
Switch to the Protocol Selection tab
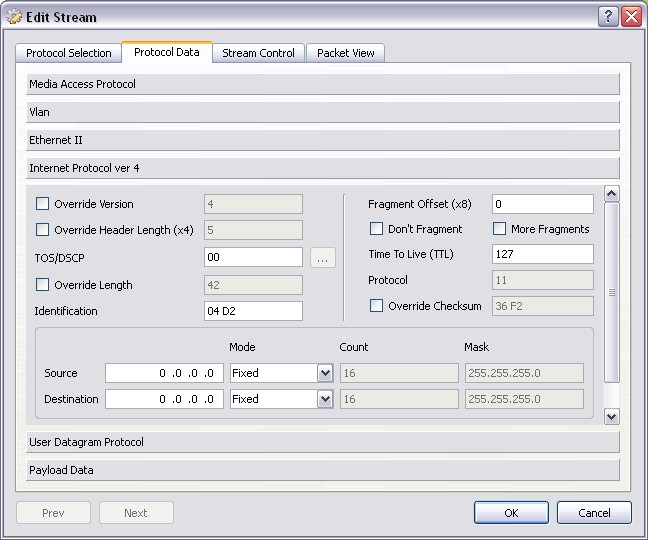[69, 53]
